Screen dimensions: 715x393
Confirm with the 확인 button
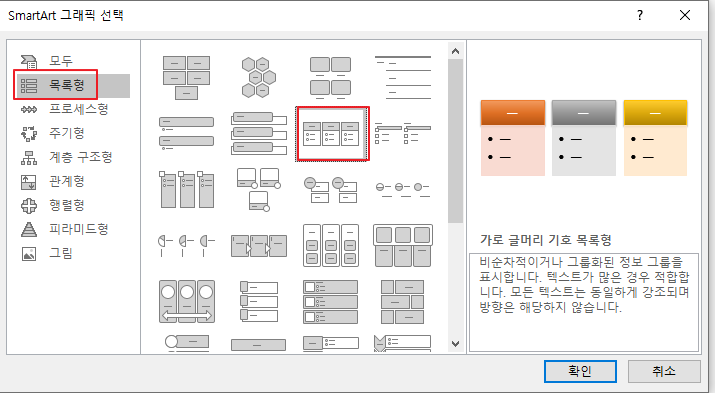580,371
